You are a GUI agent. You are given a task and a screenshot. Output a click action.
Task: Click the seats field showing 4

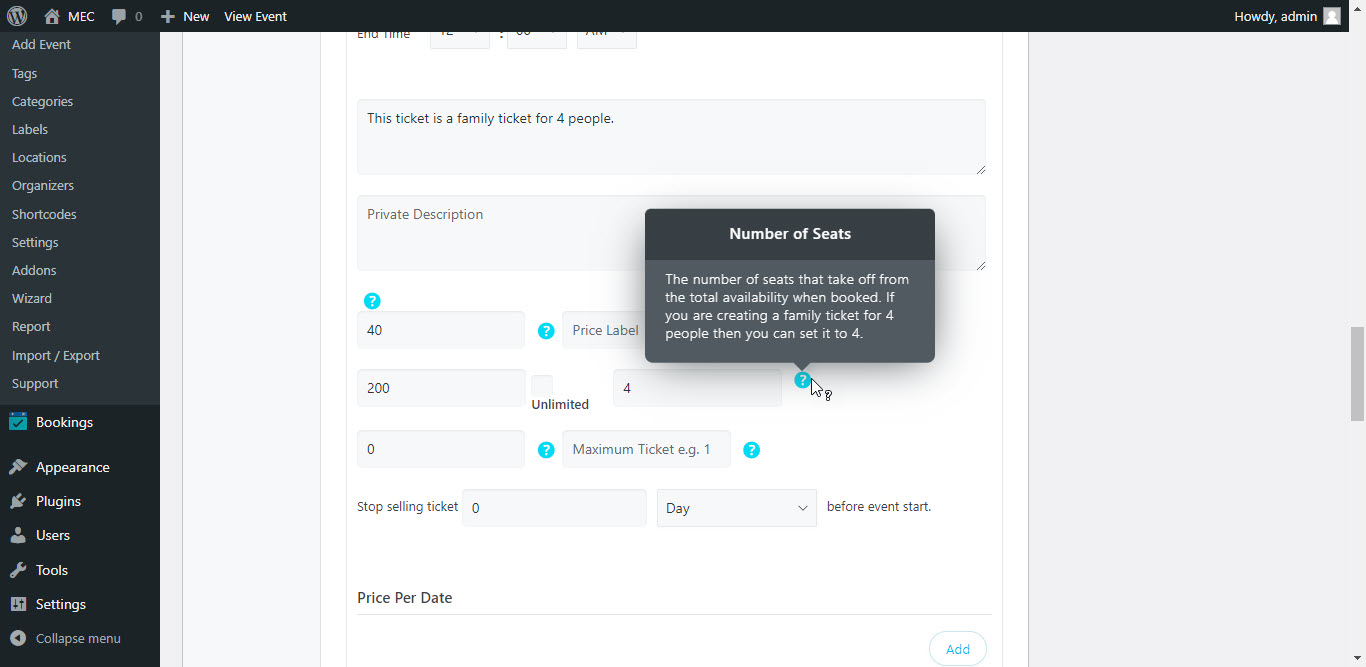[x=697, y=388]
